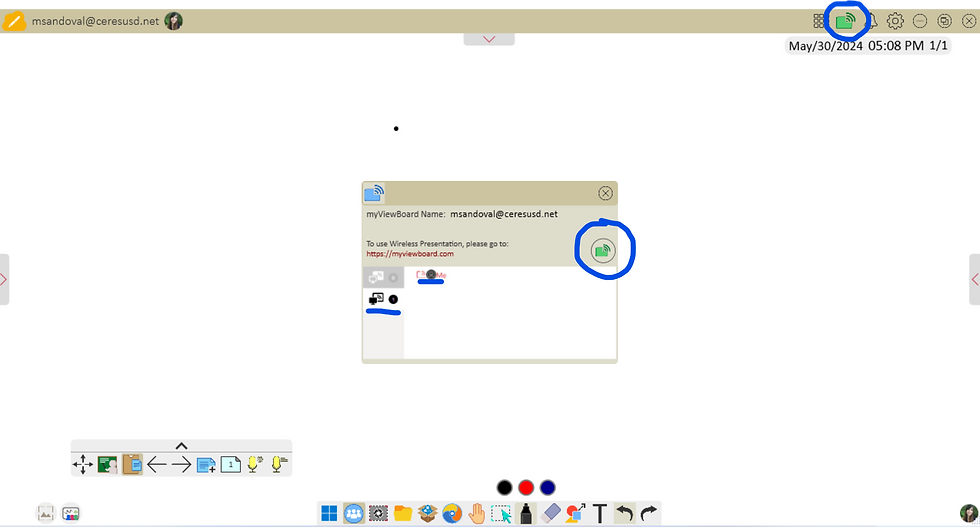Select the Text T tool

coord(600,513)
